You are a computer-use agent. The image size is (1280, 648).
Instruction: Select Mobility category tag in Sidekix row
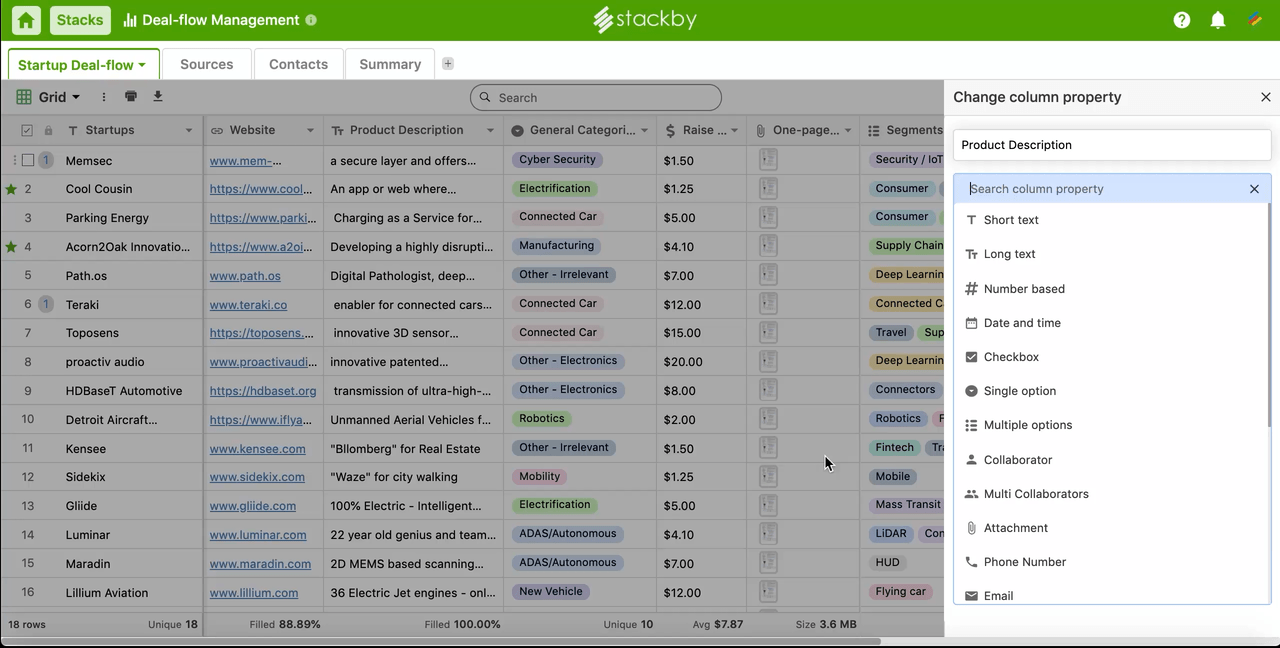point(540,477)
